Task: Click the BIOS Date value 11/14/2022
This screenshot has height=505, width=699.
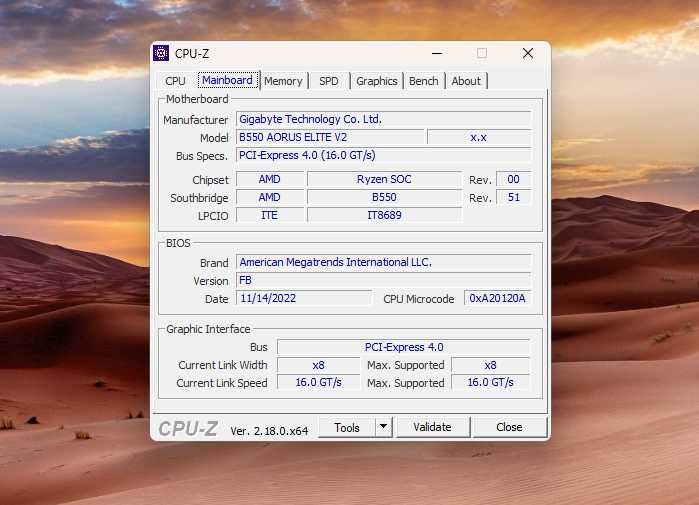Action: pyautogui.click(x=304, y=298)
